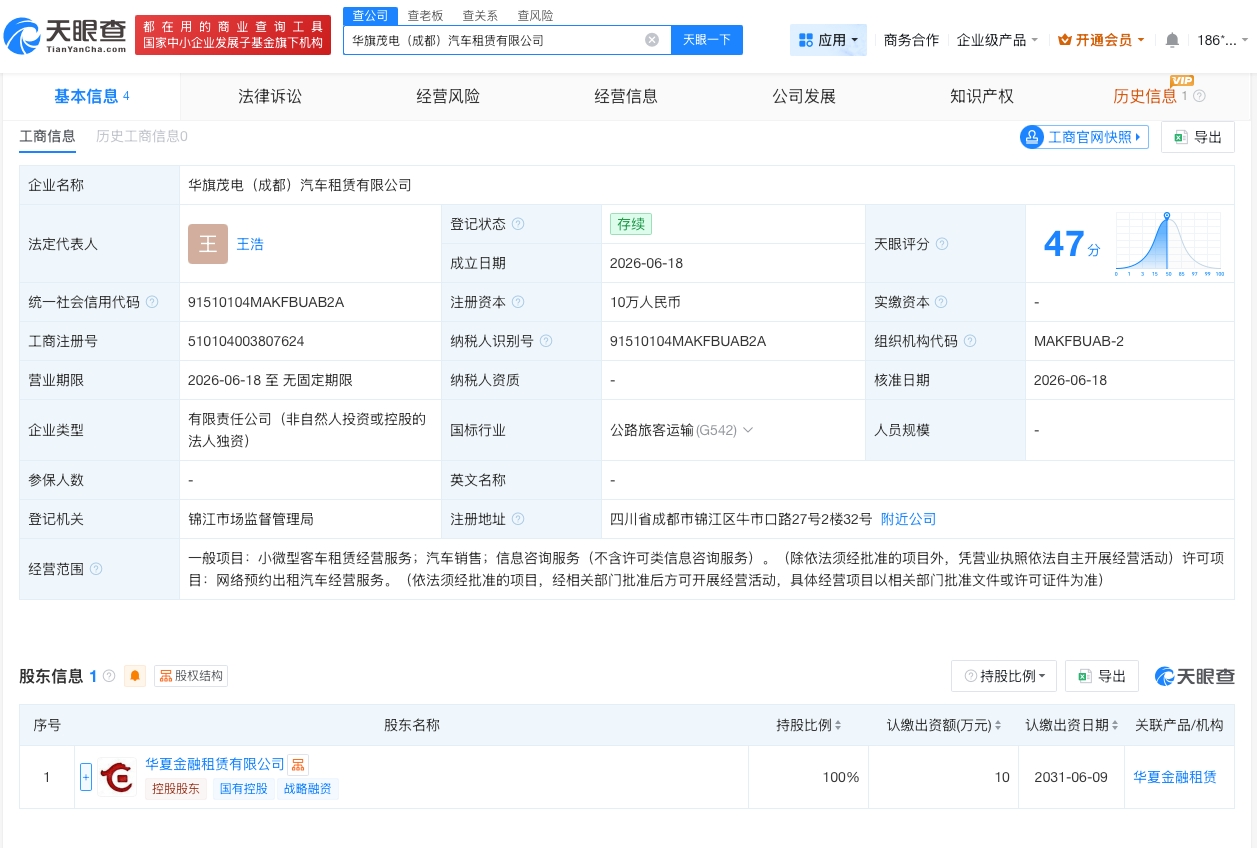1257x848 pixels.
Task: Open the 经营风险 tab
Action: pyautogui.click(x=448, y=96)
